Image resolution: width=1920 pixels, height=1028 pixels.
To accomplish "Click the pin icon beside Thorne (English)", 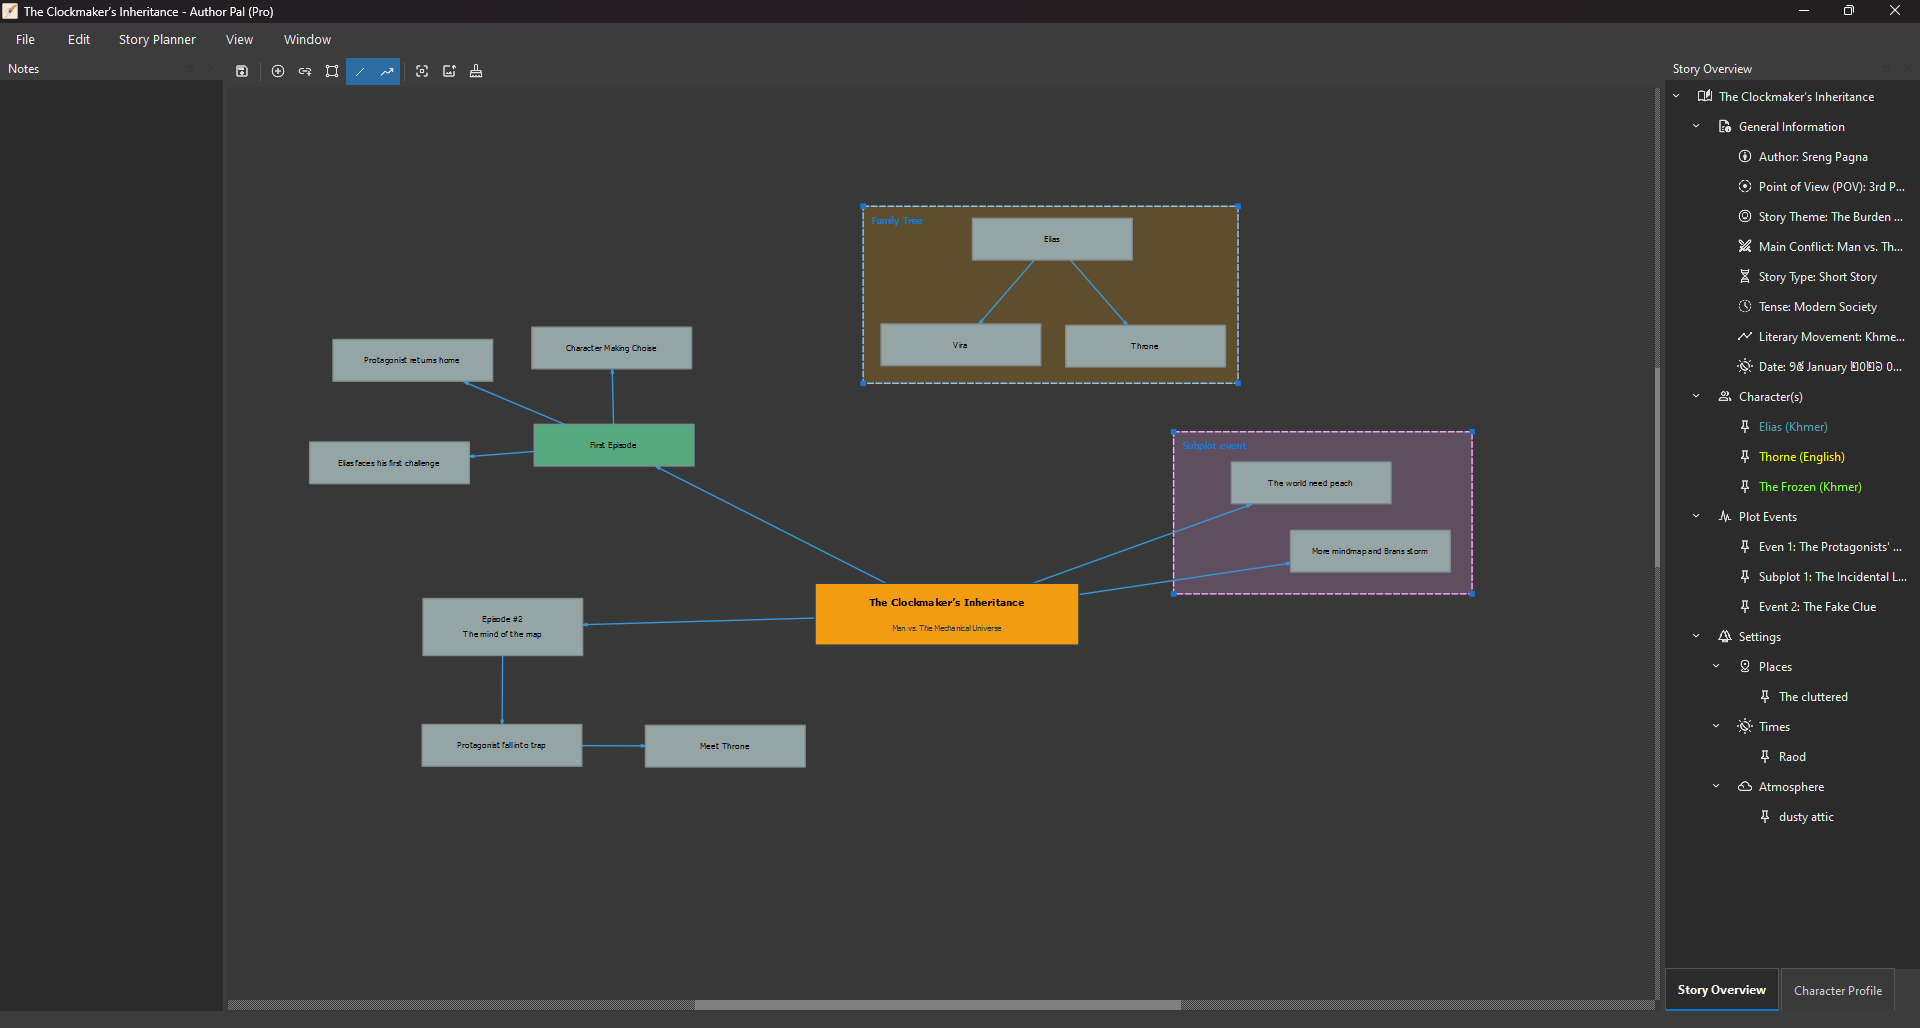I will [x=1744, y=456].
